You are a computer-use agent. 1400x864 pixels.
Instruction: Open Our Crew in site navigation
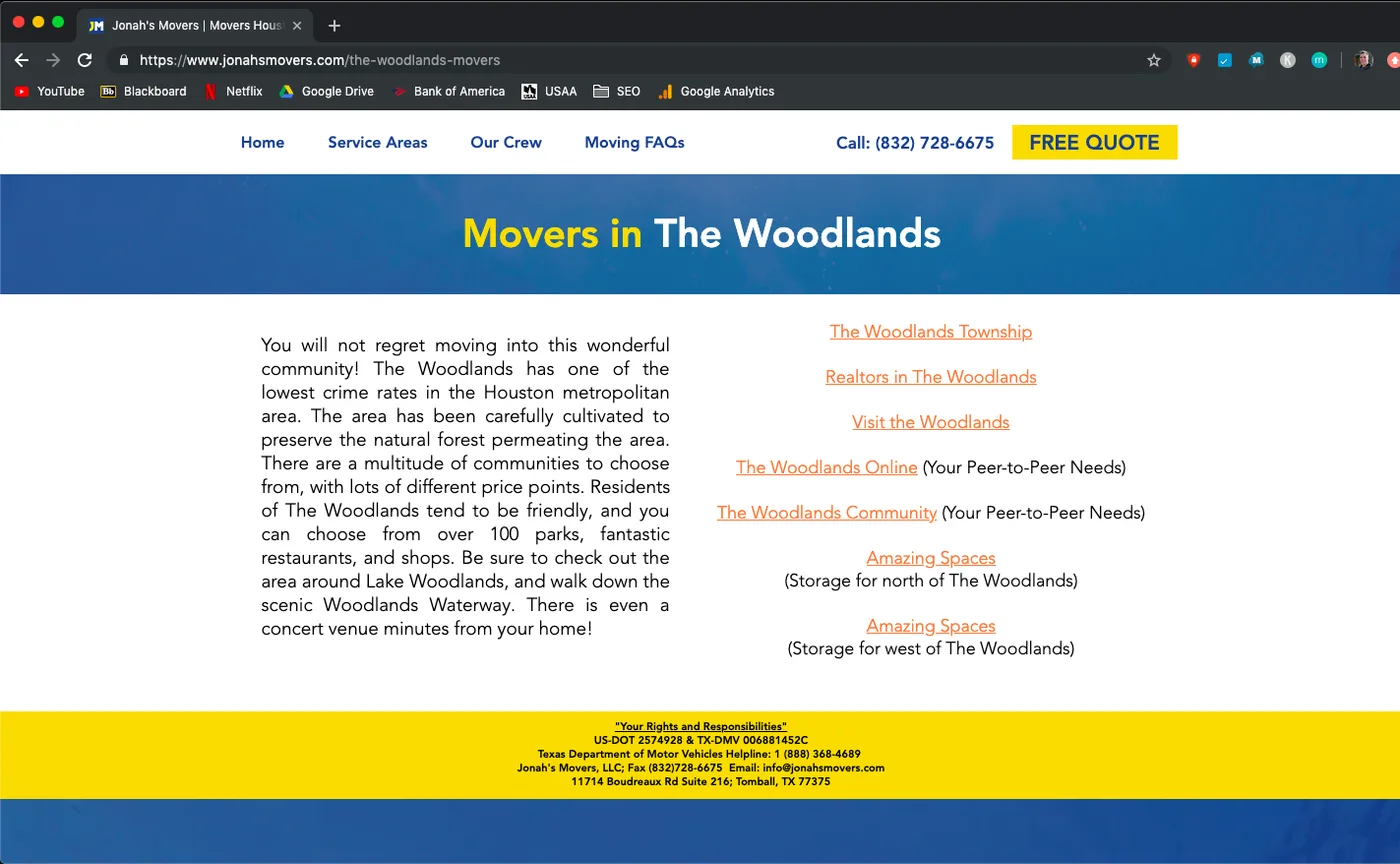[x=506, y=142]
